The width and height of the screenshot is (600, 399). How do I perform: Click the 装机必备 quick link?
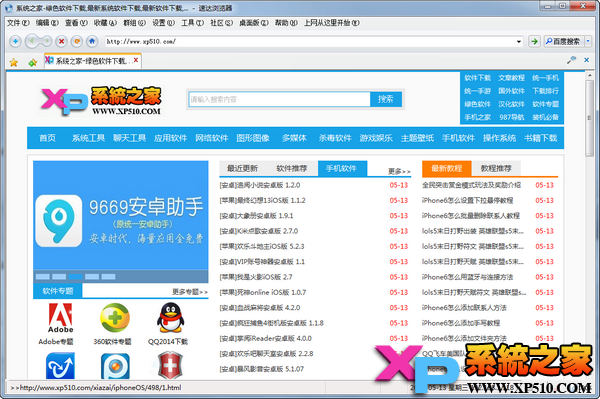(x=545, y=117)
